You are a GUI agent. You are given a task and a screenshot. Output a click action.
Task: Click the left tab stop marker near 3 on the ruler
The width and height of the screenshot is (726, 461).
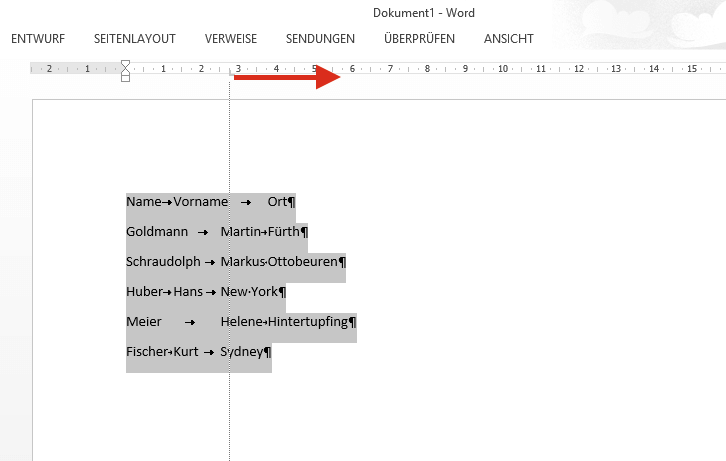[x=231, y=72]
